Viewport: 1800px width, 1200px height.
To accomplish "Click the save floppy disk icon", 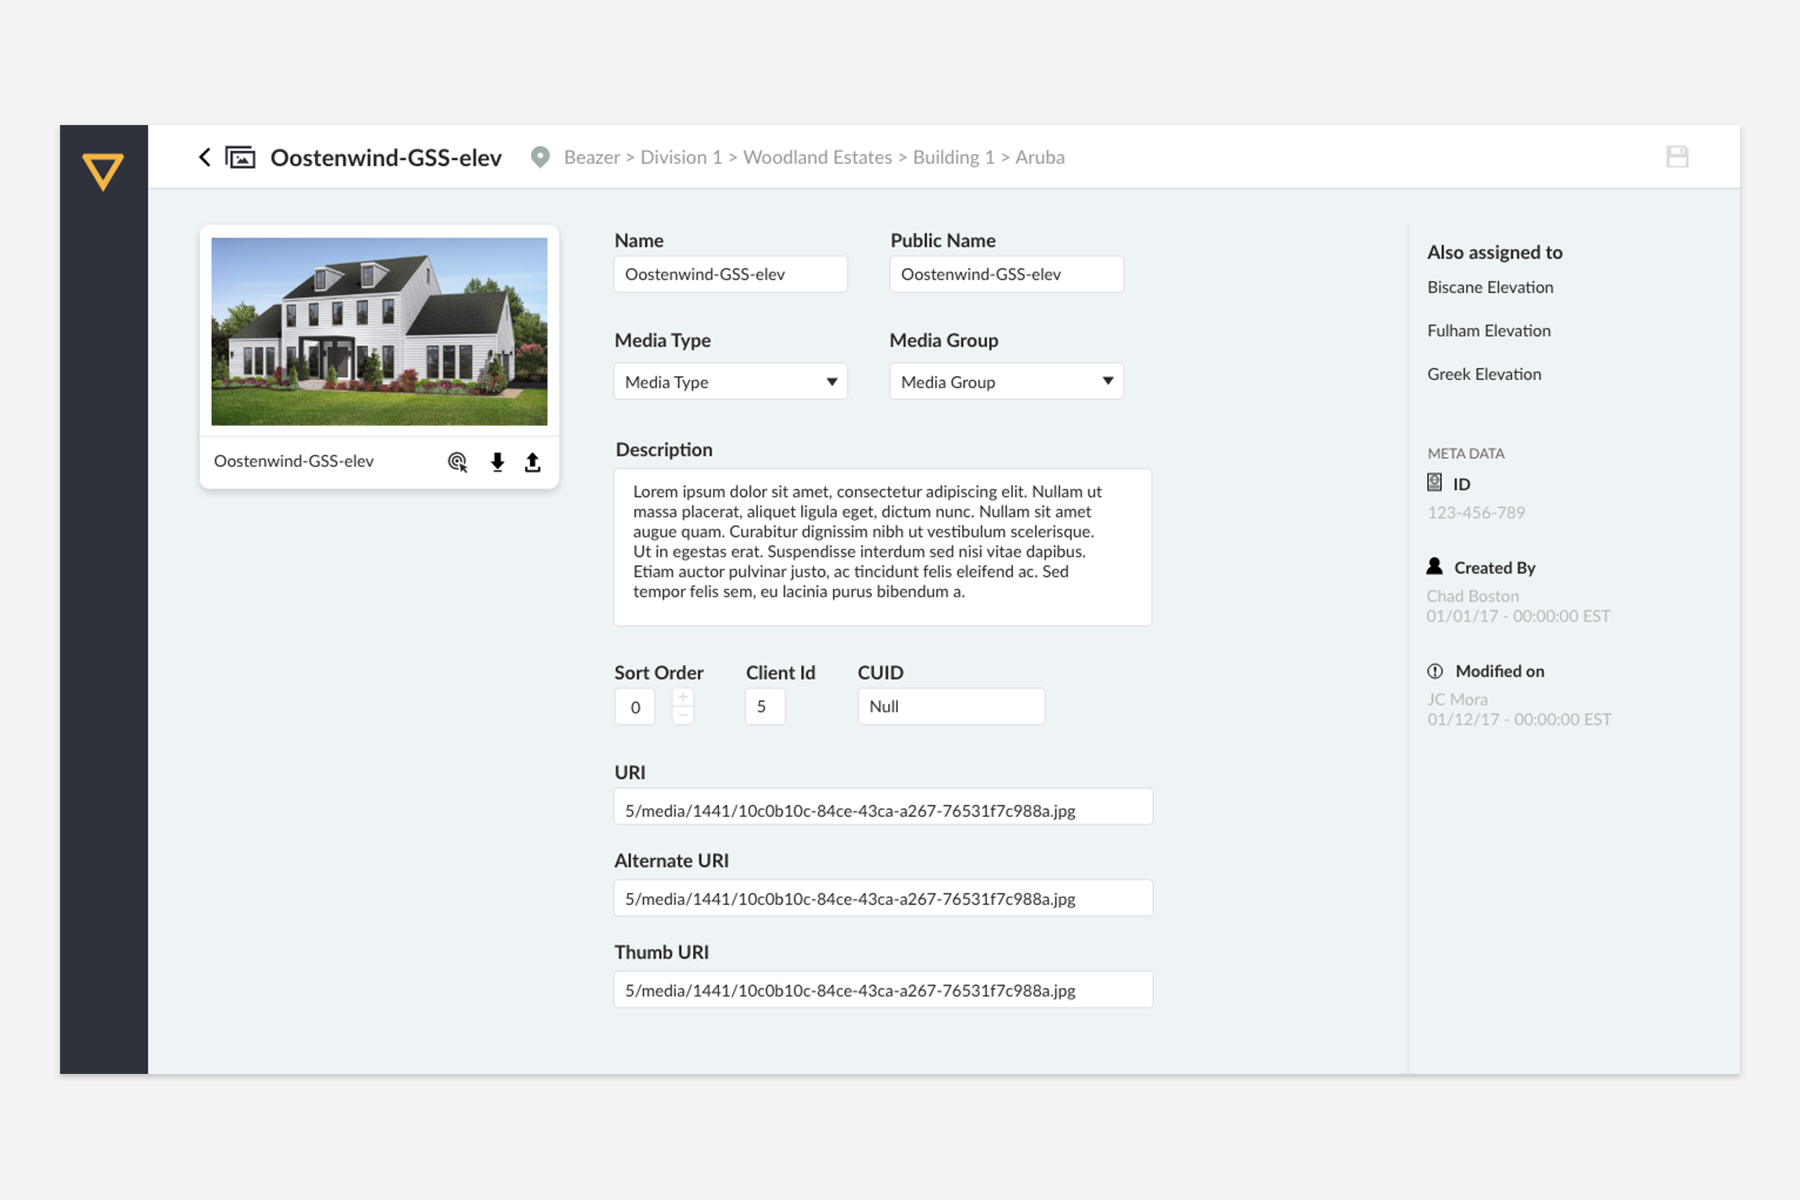I will [1677, 156].
